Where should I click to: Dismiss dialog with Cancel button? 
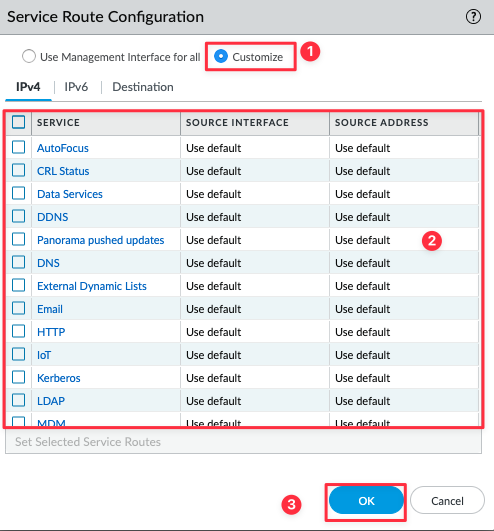(x=447, y=501)
